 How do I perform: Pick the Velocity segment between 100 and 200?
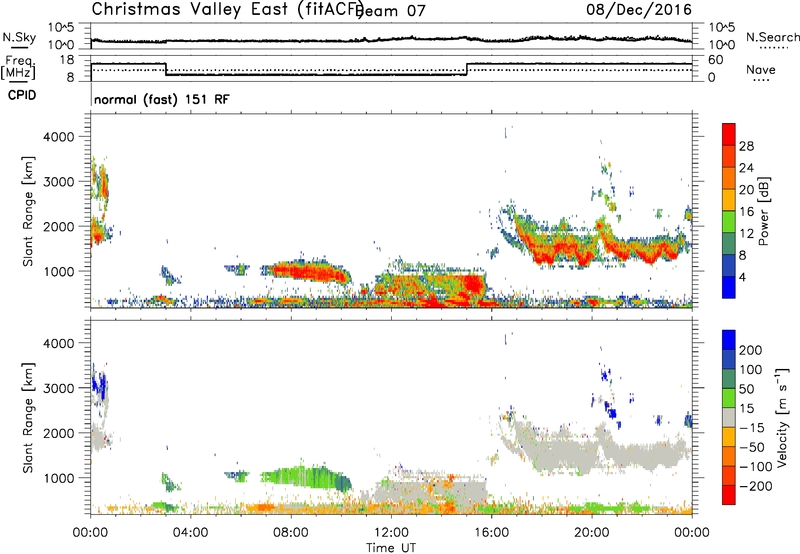(729, 359)
